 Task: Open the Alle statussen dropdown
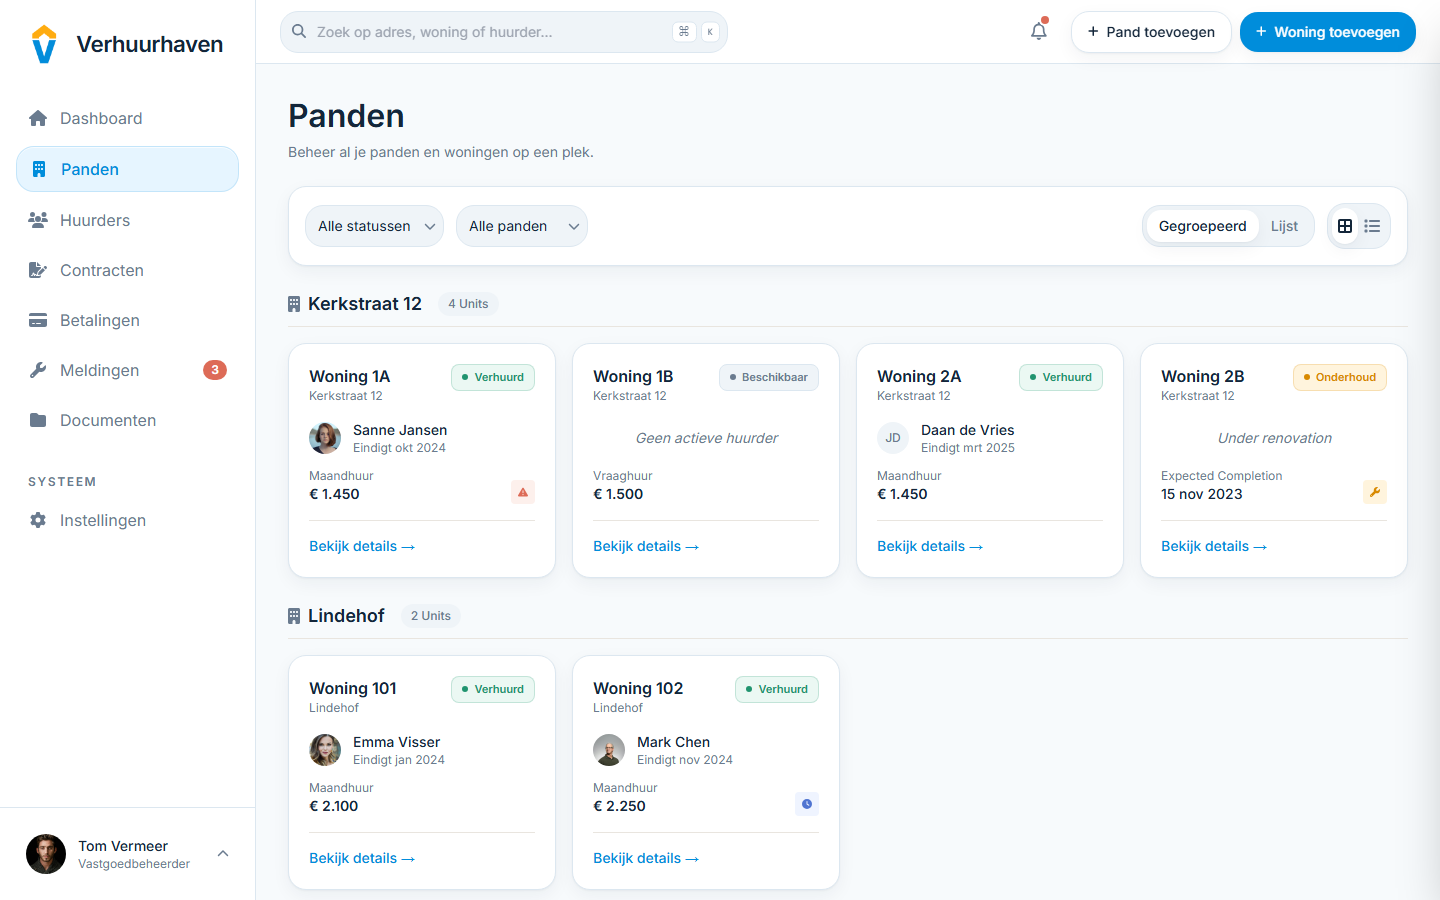(x=374, y=226)
